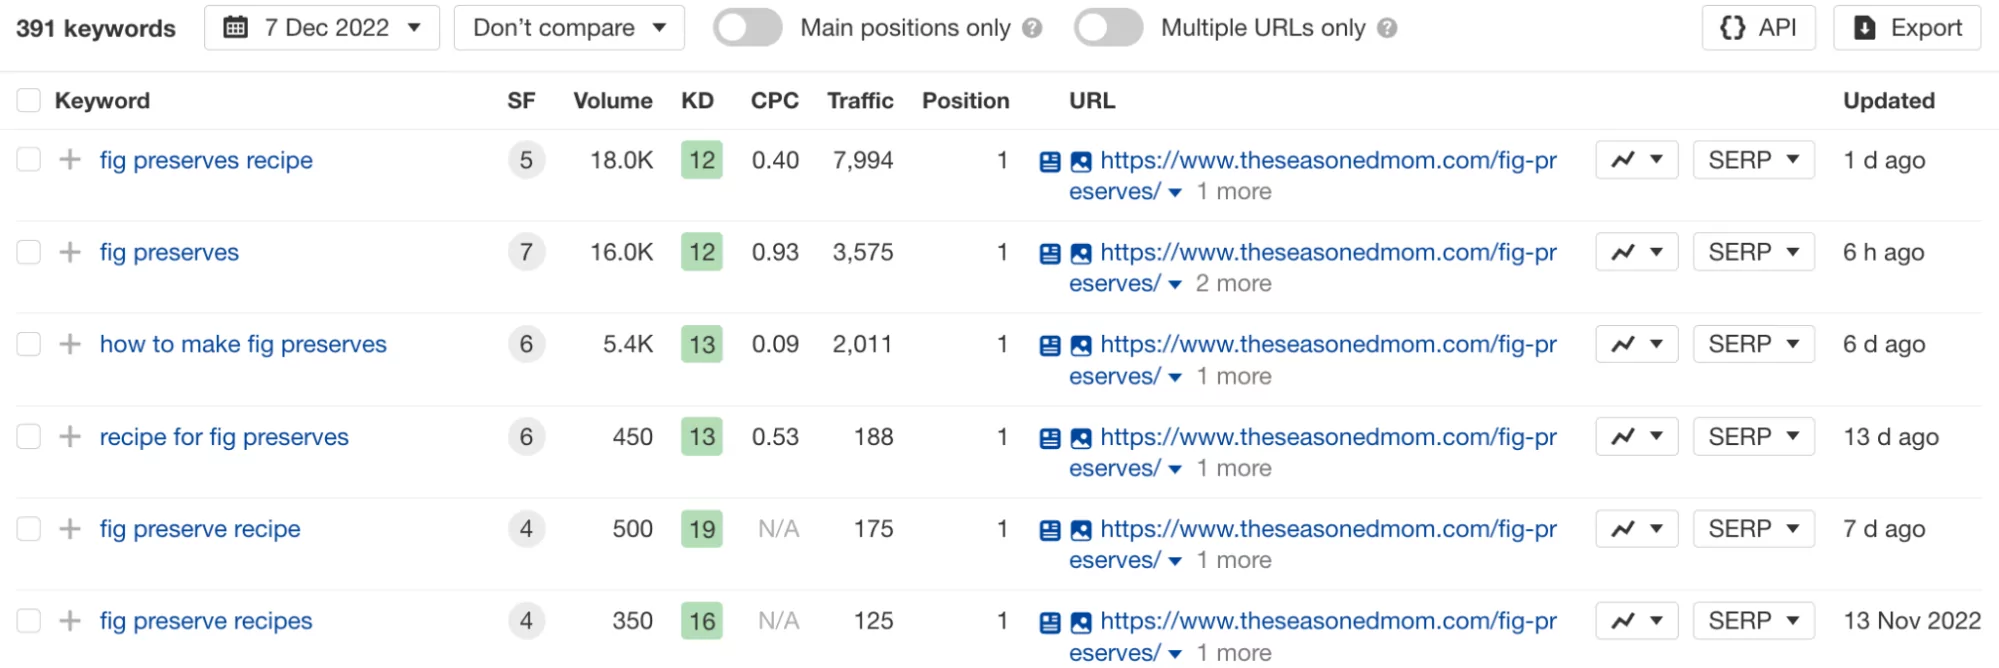Sort the table by Volume column
This screenshot has height=668, width=1999.
(612, 101)
